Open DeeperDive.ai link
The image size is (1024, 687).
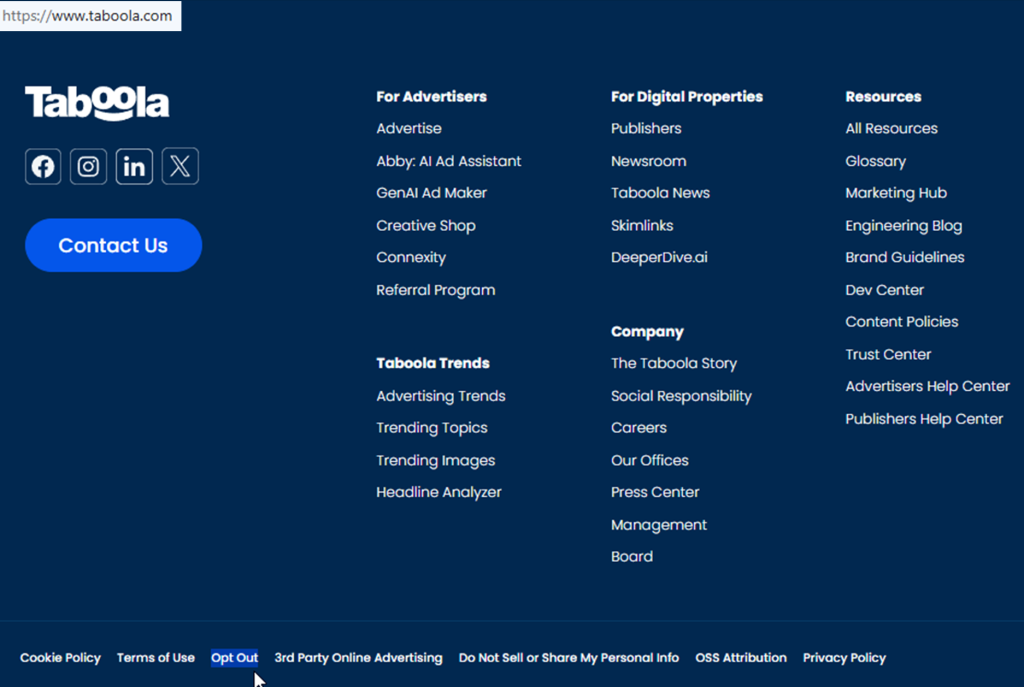coord(659,257)
